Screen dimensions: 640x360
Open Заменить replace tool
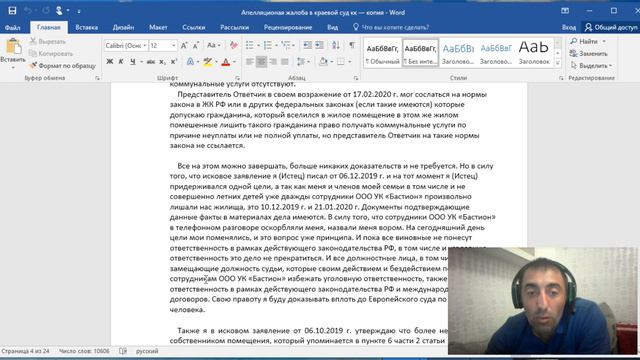click(589, 53)
